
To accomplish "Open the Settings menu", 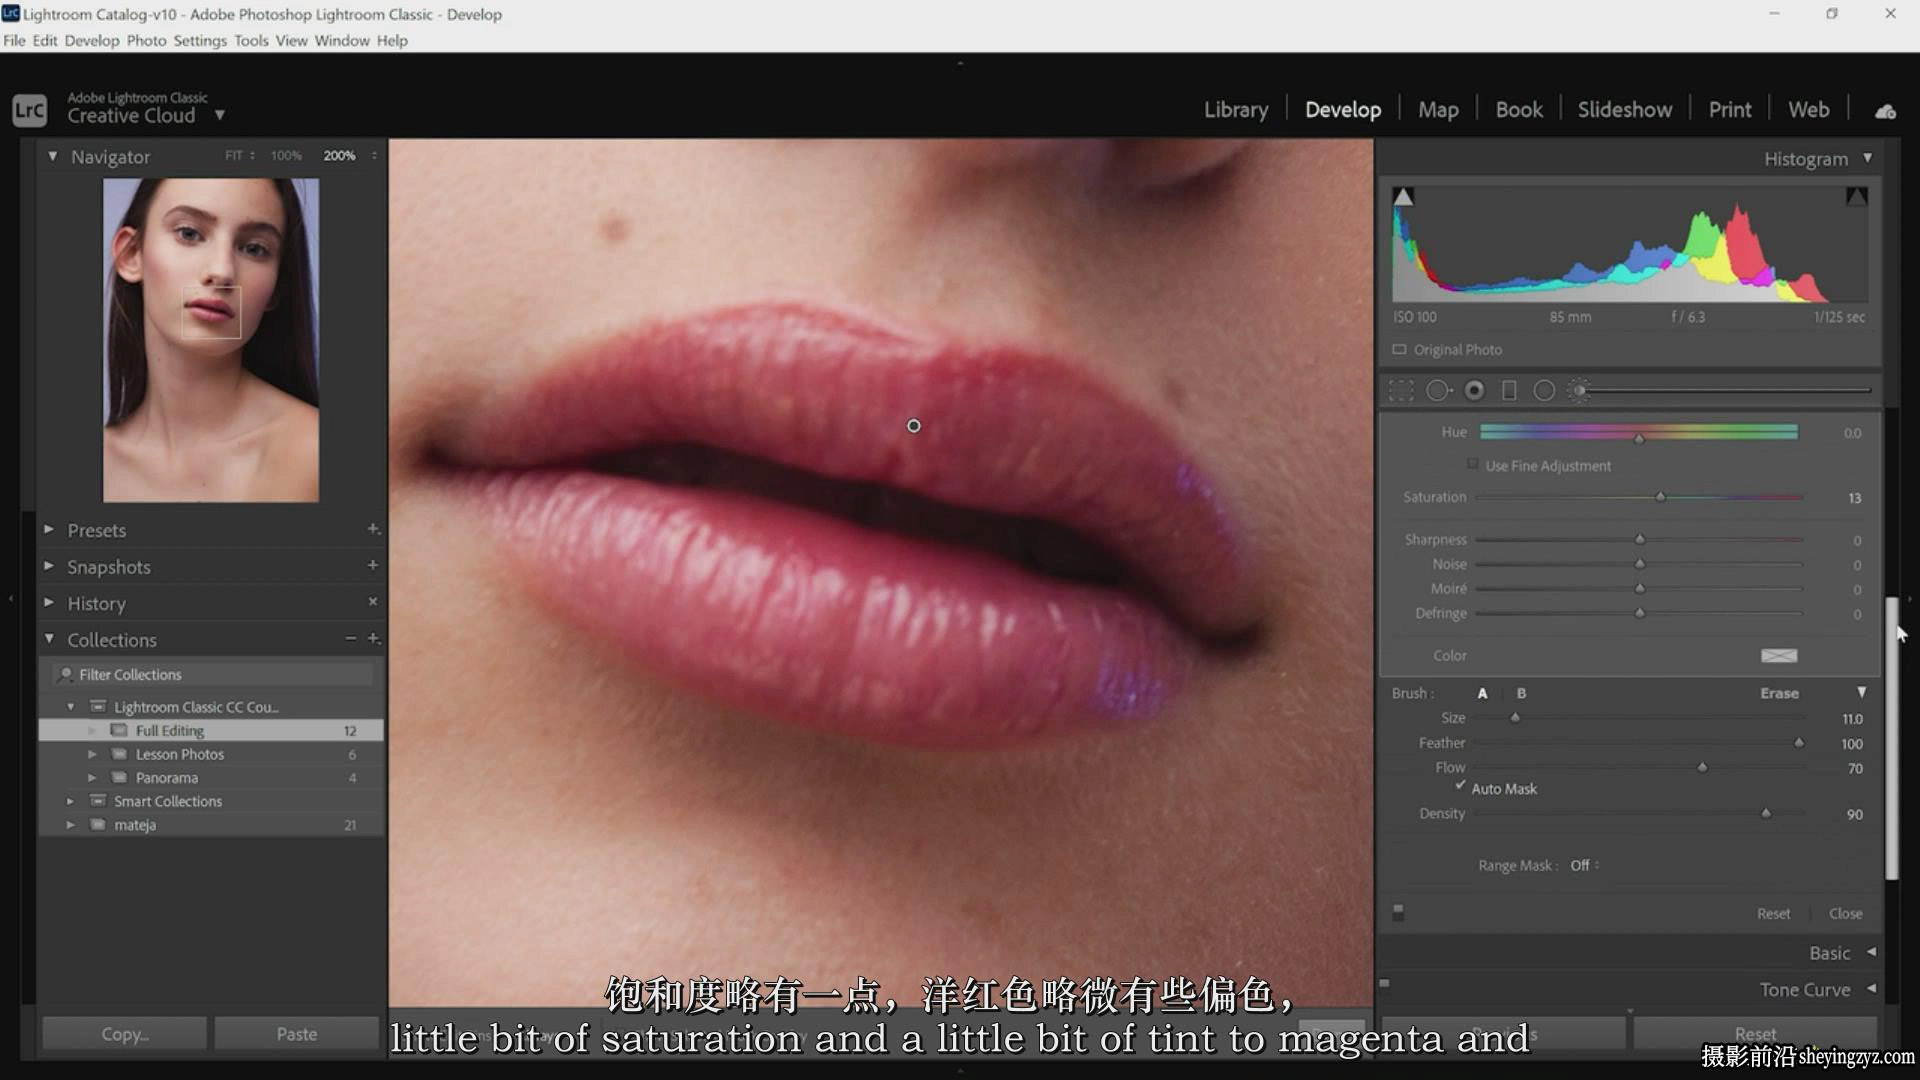I will (x=200, y=41).
